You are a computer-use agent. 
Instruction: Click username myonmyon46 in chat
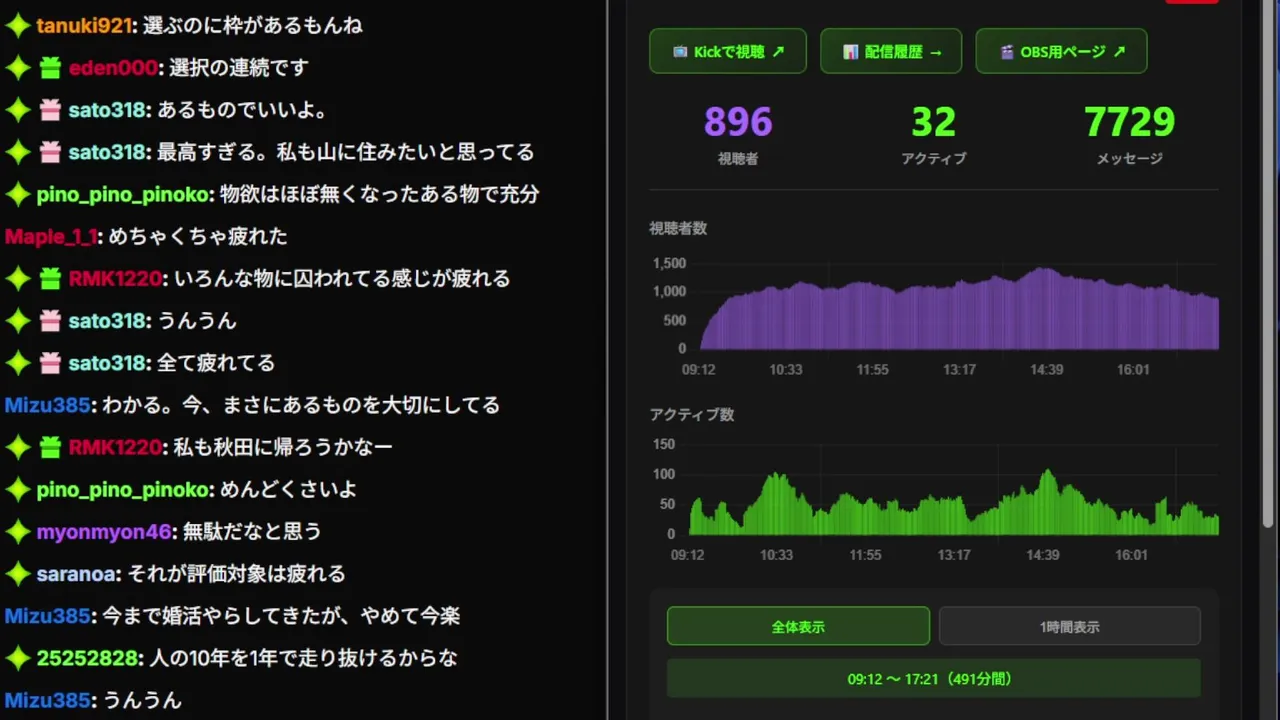(x=104, y=531)
